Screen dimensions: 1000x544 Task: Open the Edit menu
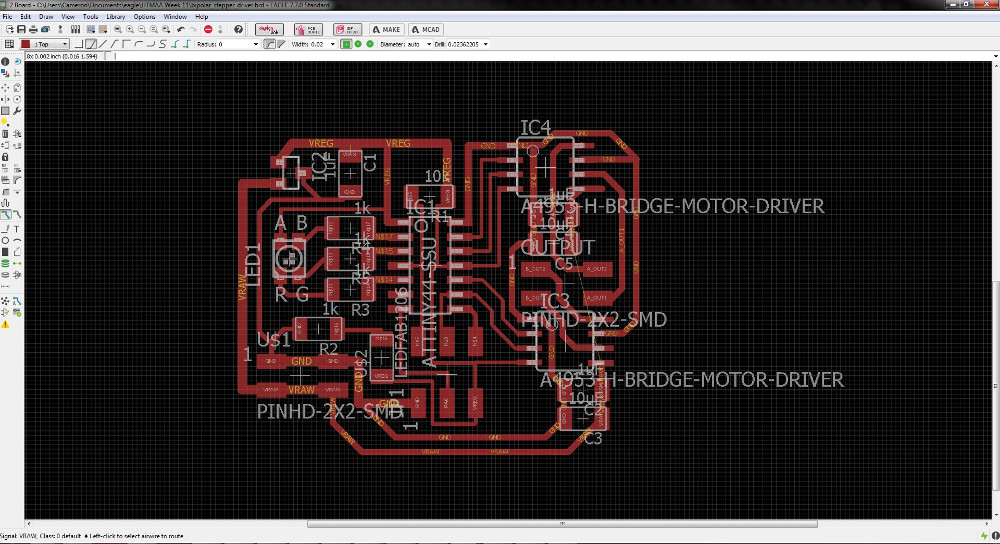pos(26,17)
